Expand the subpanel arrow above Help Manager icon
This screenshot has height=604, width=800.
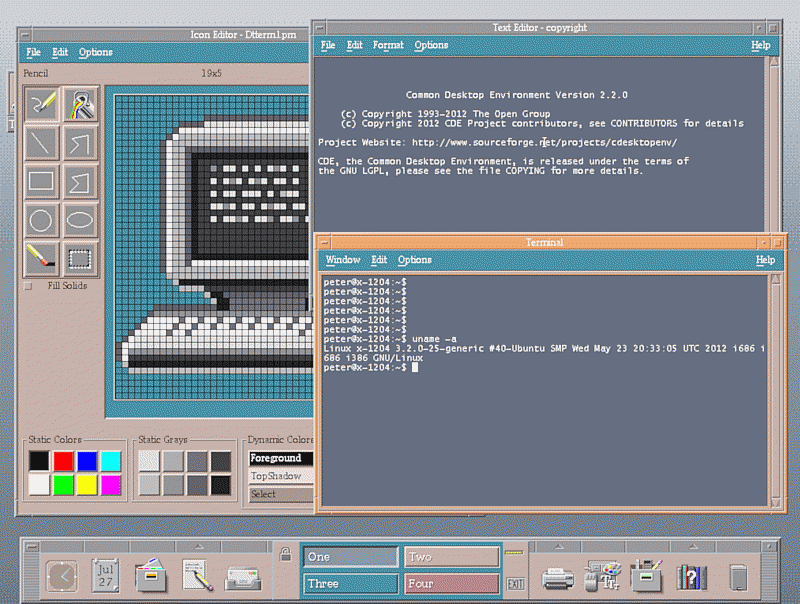click(x=693, y=546)
